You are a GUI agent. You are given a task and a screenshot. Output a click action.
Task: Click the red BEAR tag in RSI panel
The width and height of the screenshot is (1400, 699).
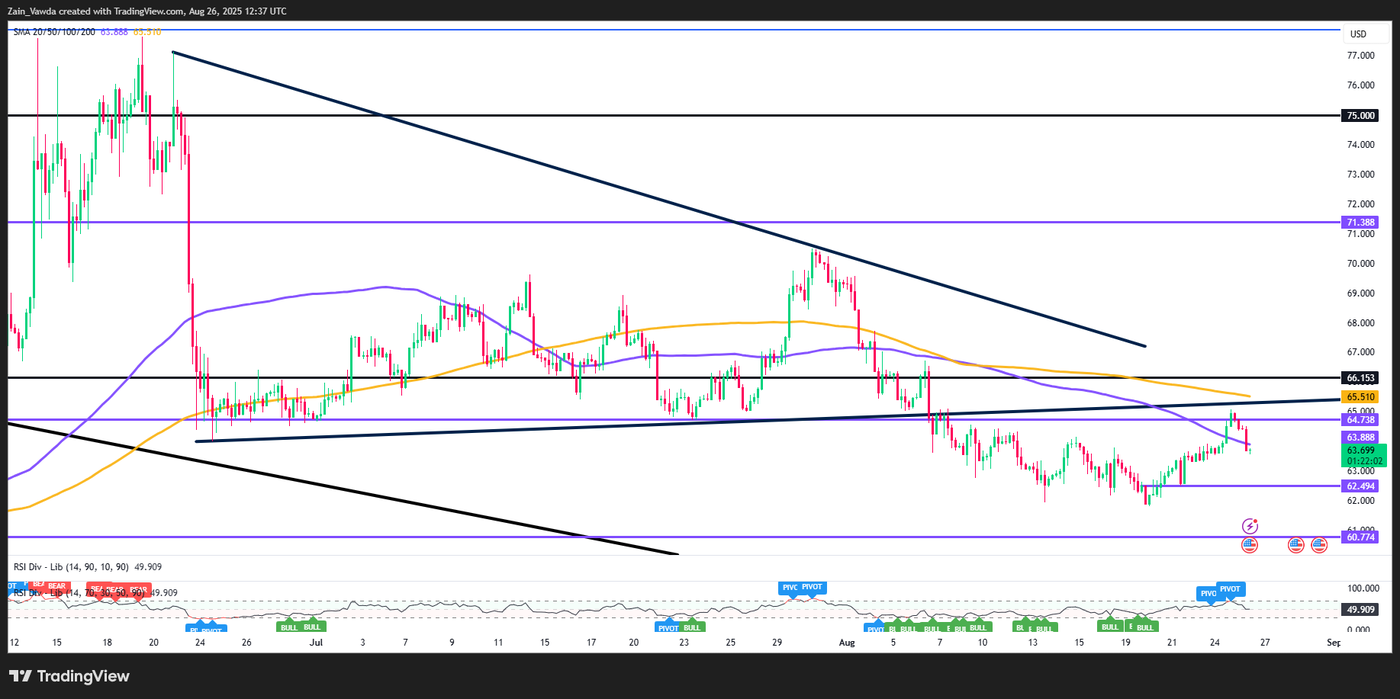pyautogui.click(x=56, y=585)
